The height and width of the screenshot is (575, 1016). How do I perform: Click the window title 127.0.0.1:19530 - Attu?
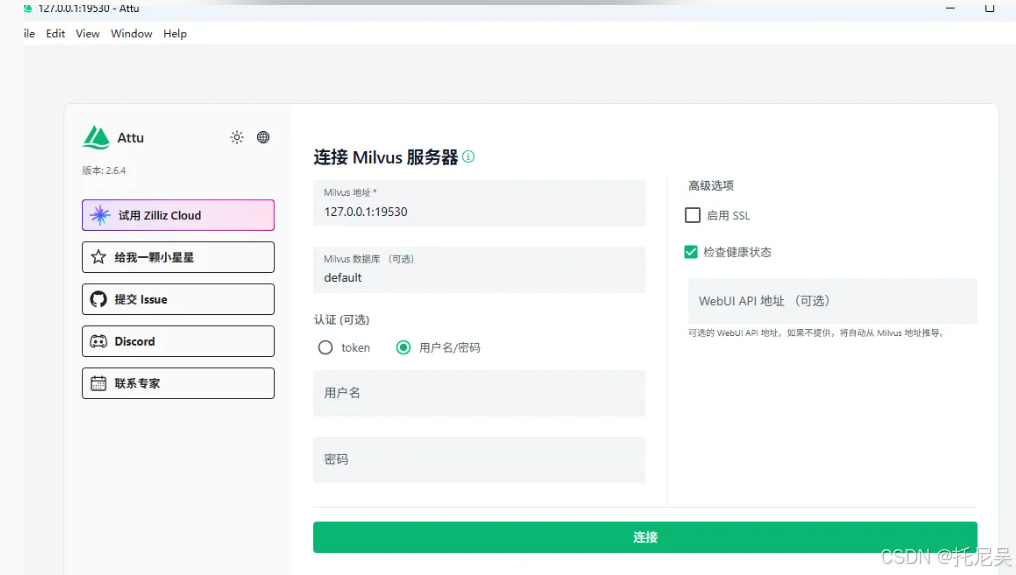(89, 8)
